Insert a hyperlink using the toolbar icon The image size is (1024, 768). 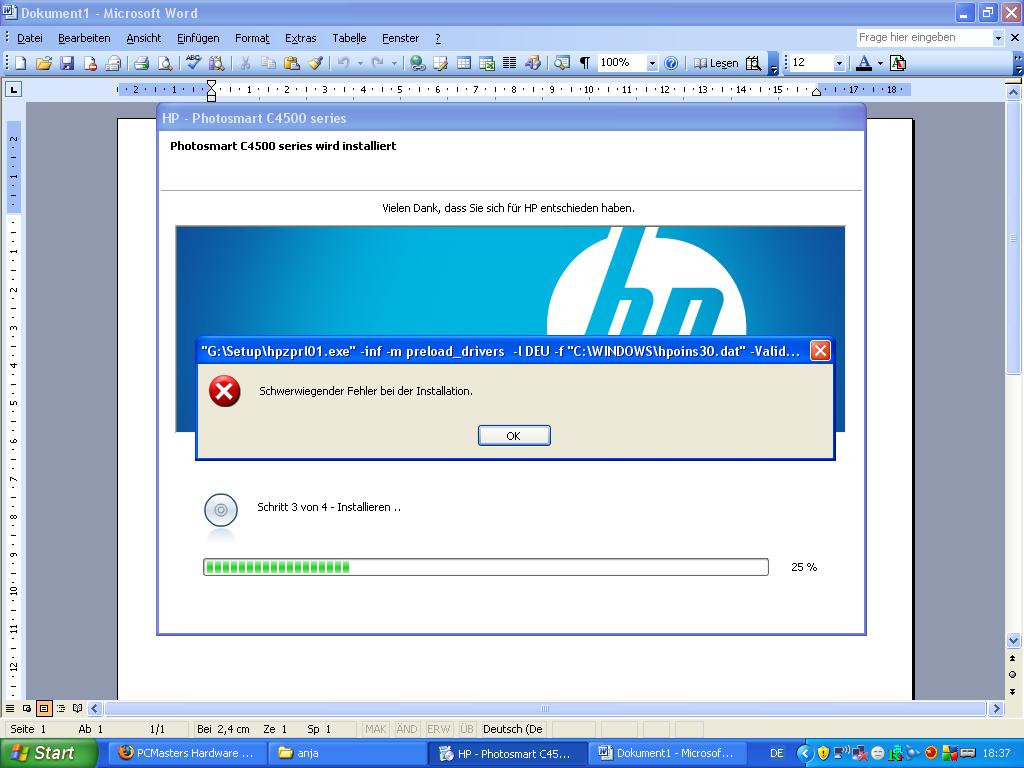coord(417,63)
